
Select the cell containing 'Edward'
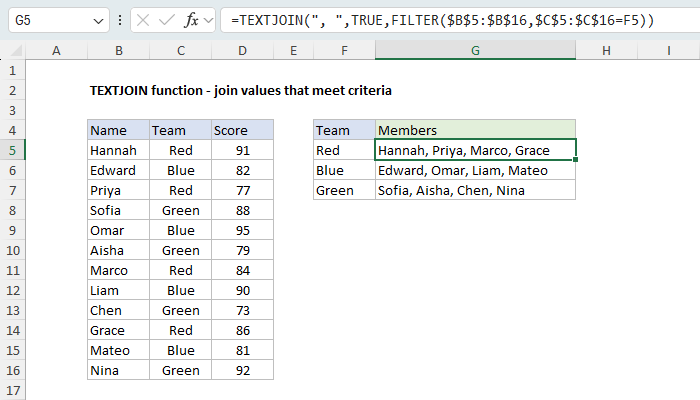pos(118,171)
